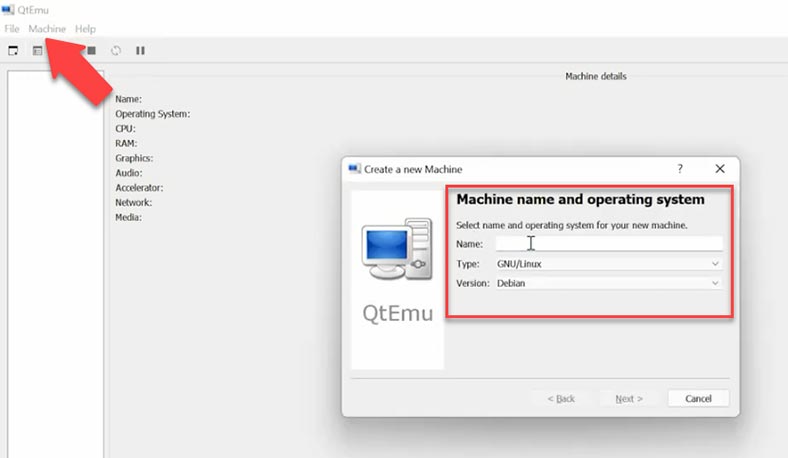Click the Cancel button in wizard
This screenshot has width=788, height=458.
698,399
